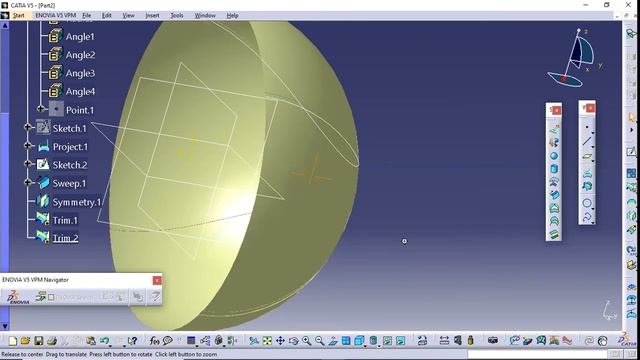Open the Edit menu
This screenshot has width=640, height=360.
pos(107,16)
